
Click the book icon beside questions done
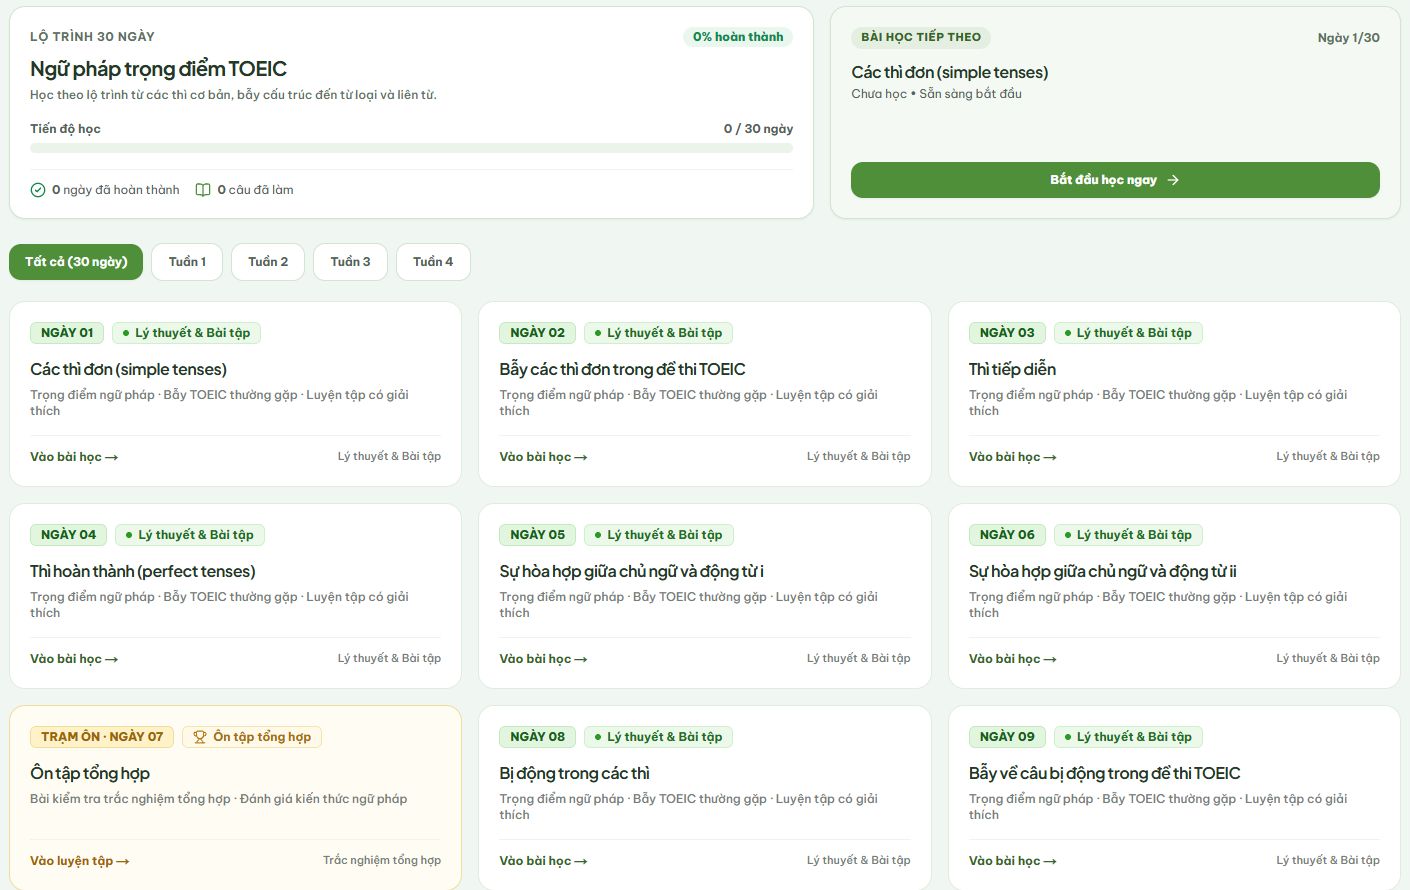[203, 190]
